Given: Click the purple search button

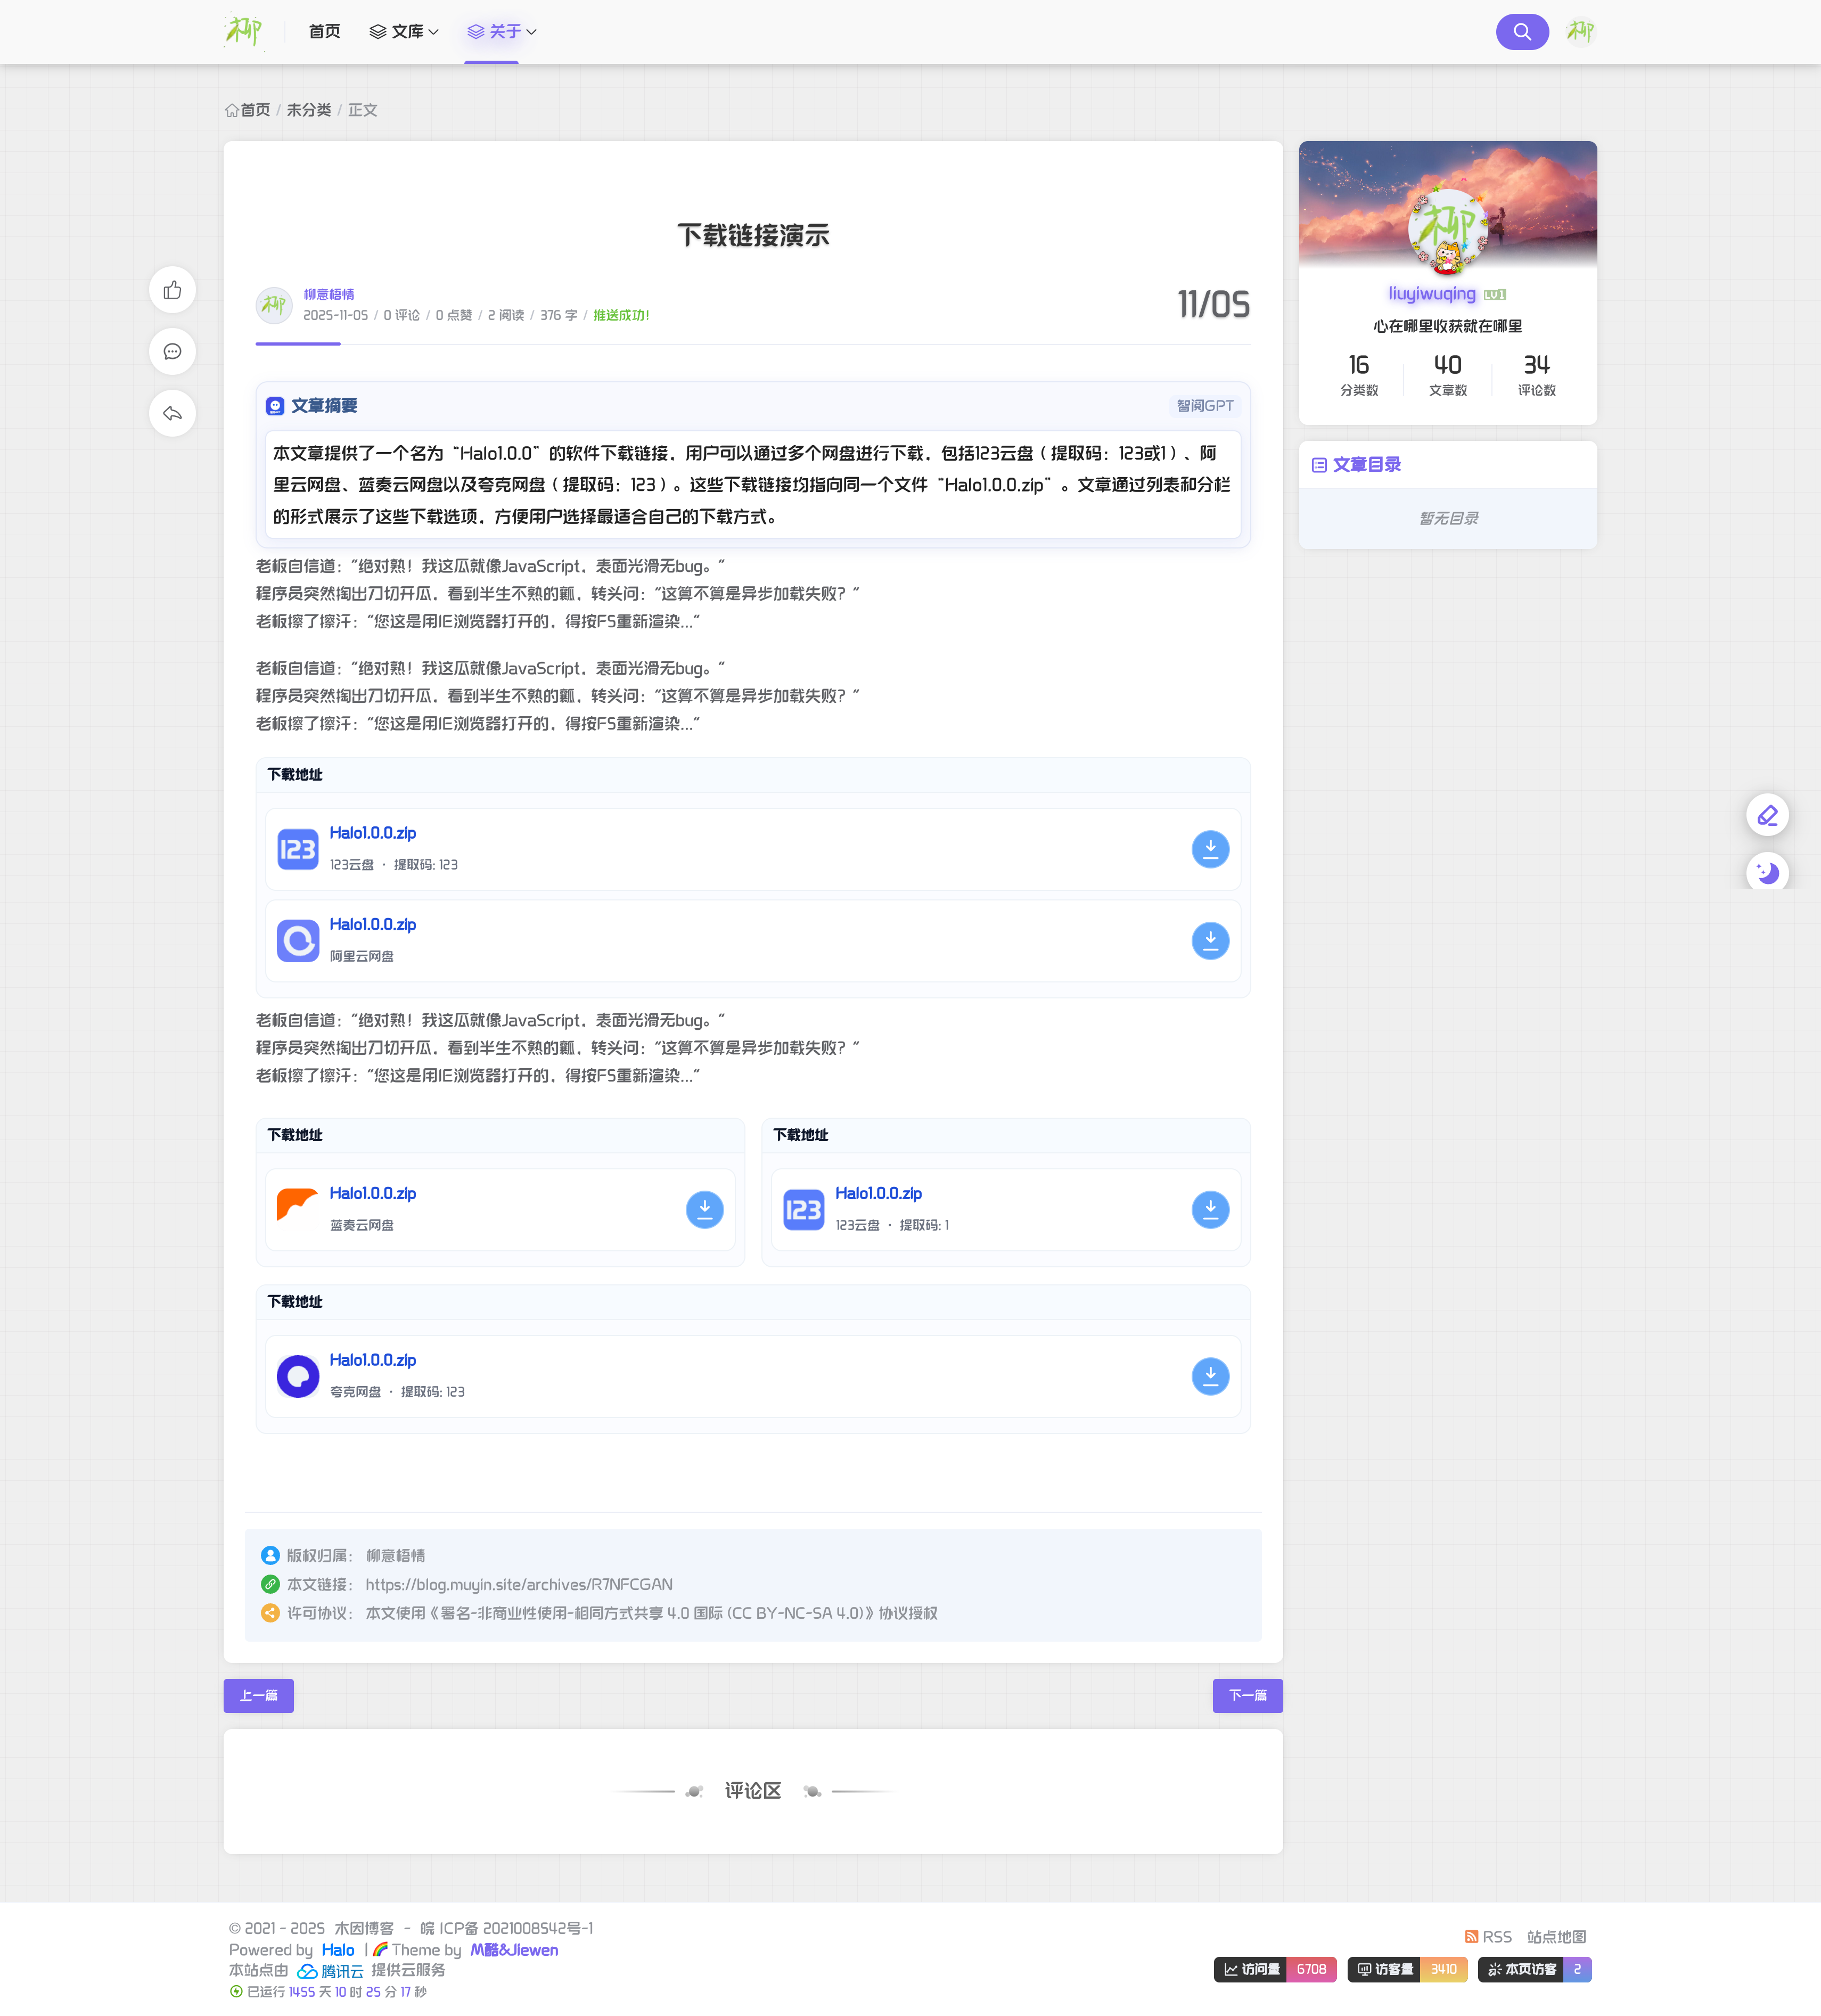Looking at the screenshot, I should (1521, 32).
